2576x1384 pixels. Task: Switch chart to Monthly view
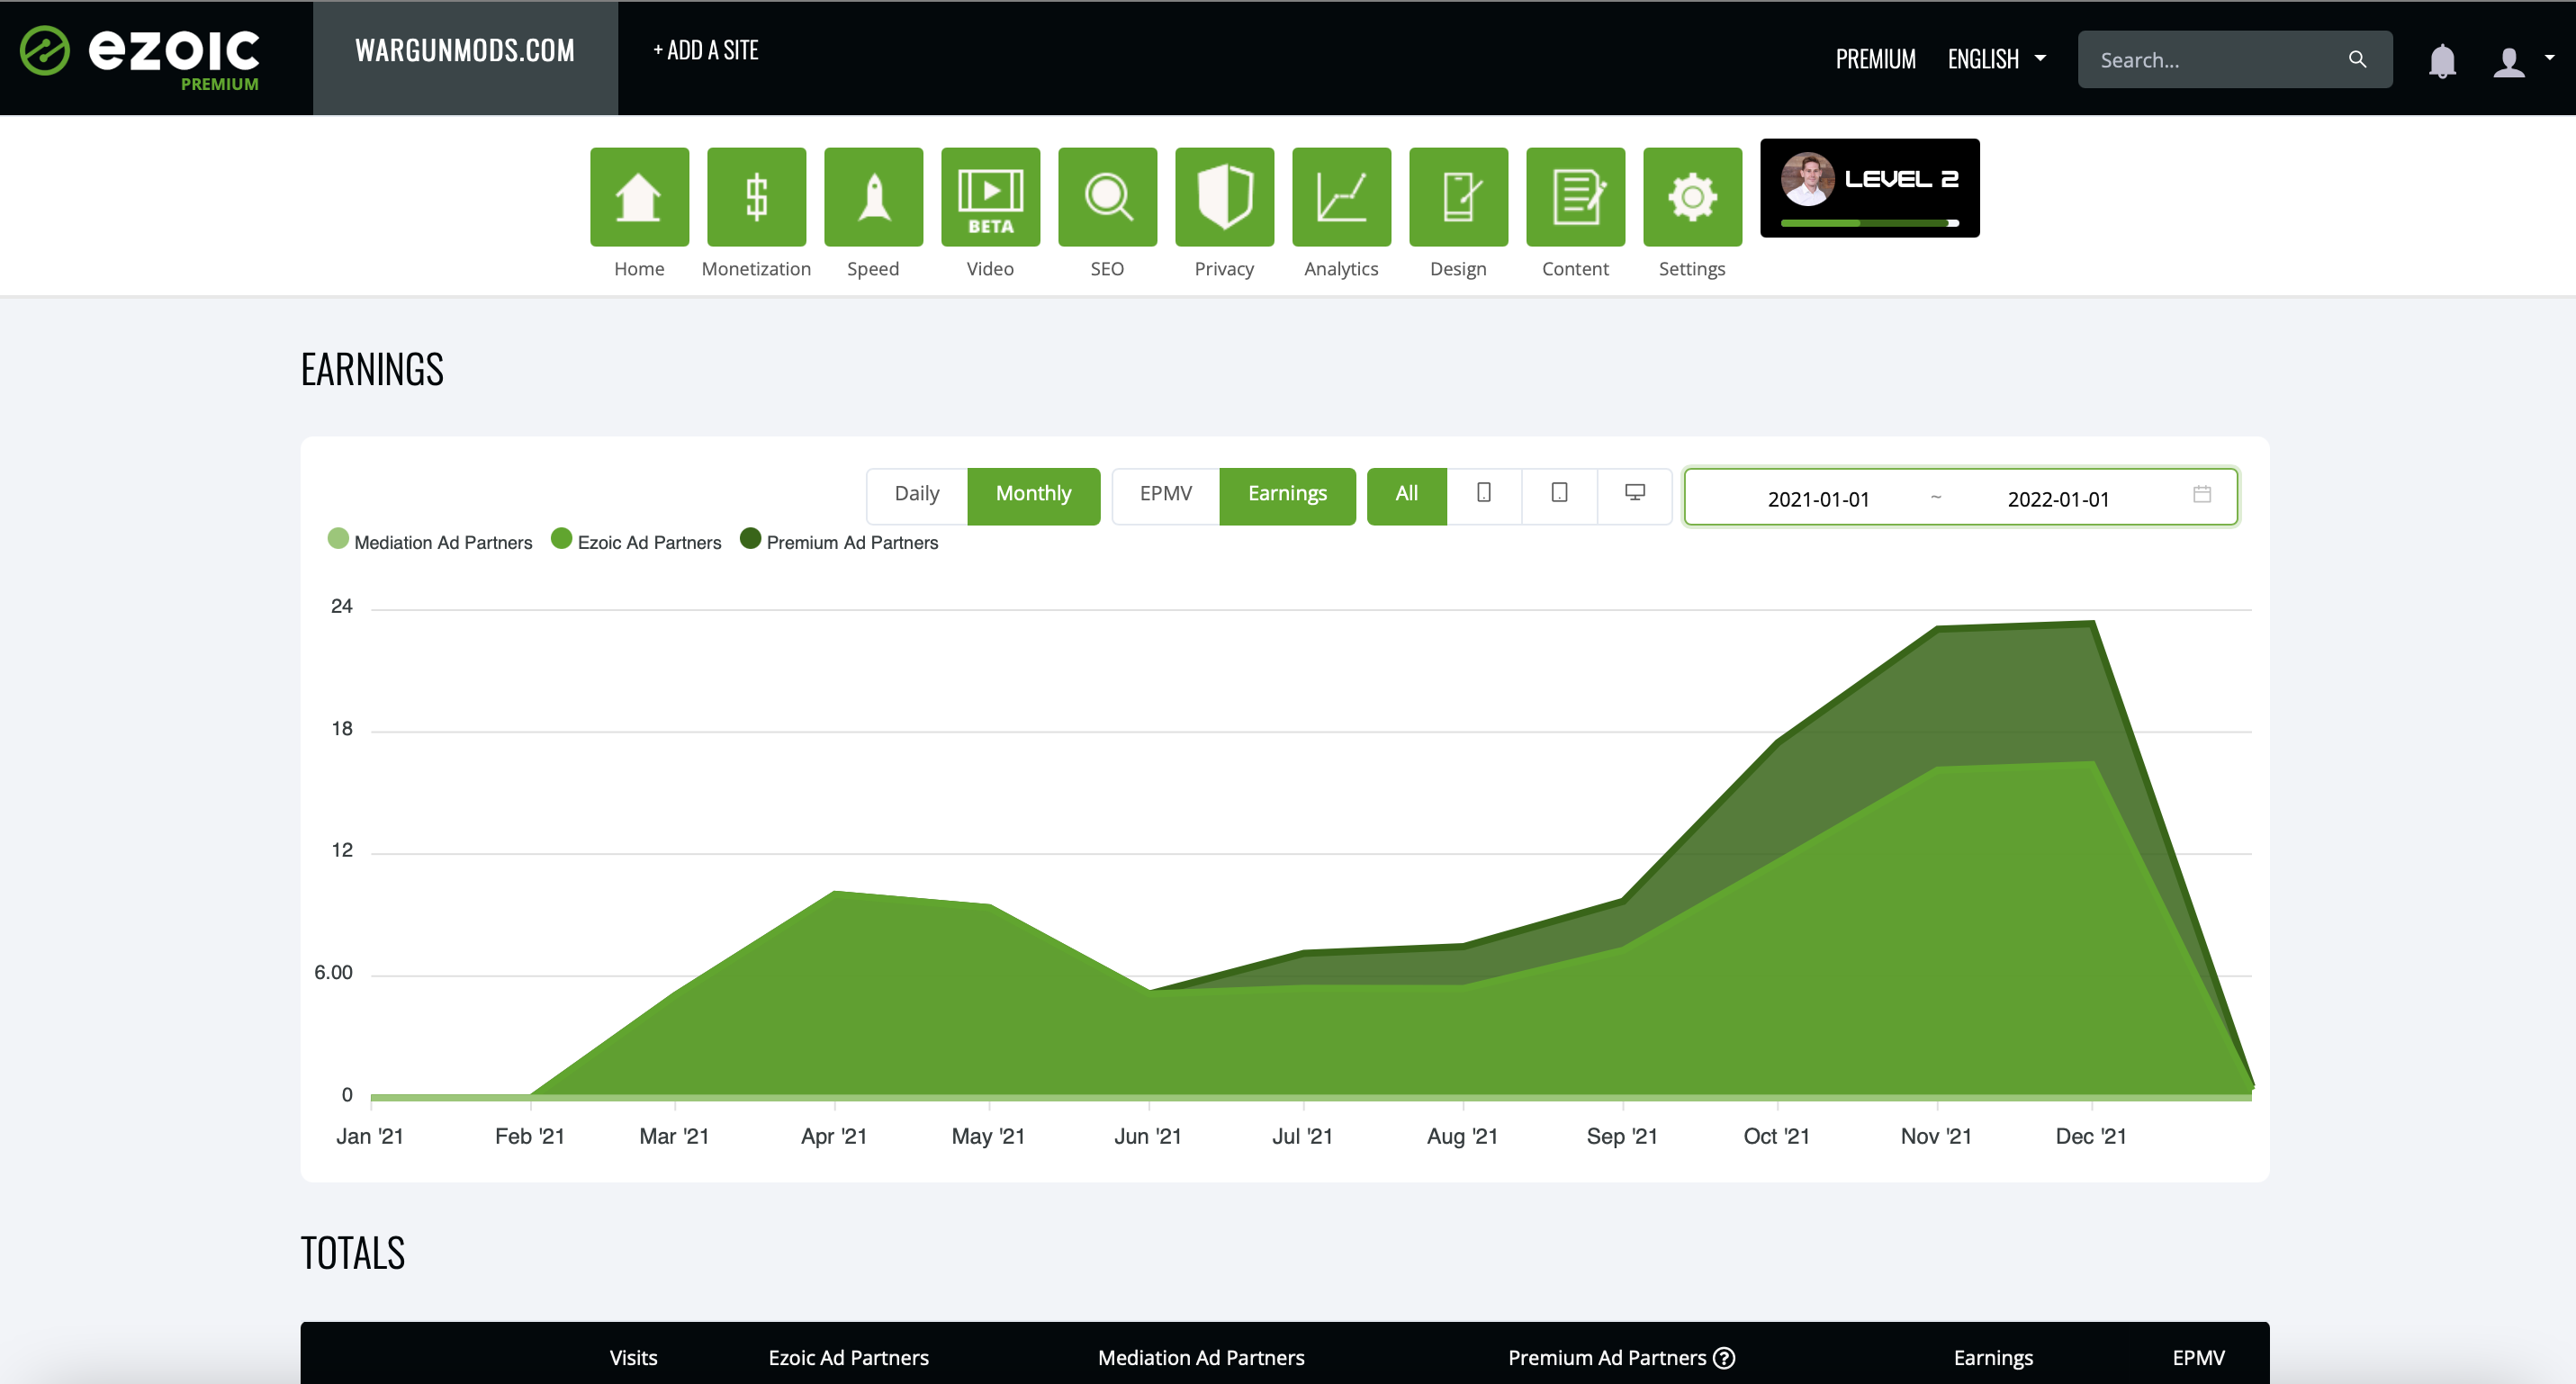coord(1033,495)
